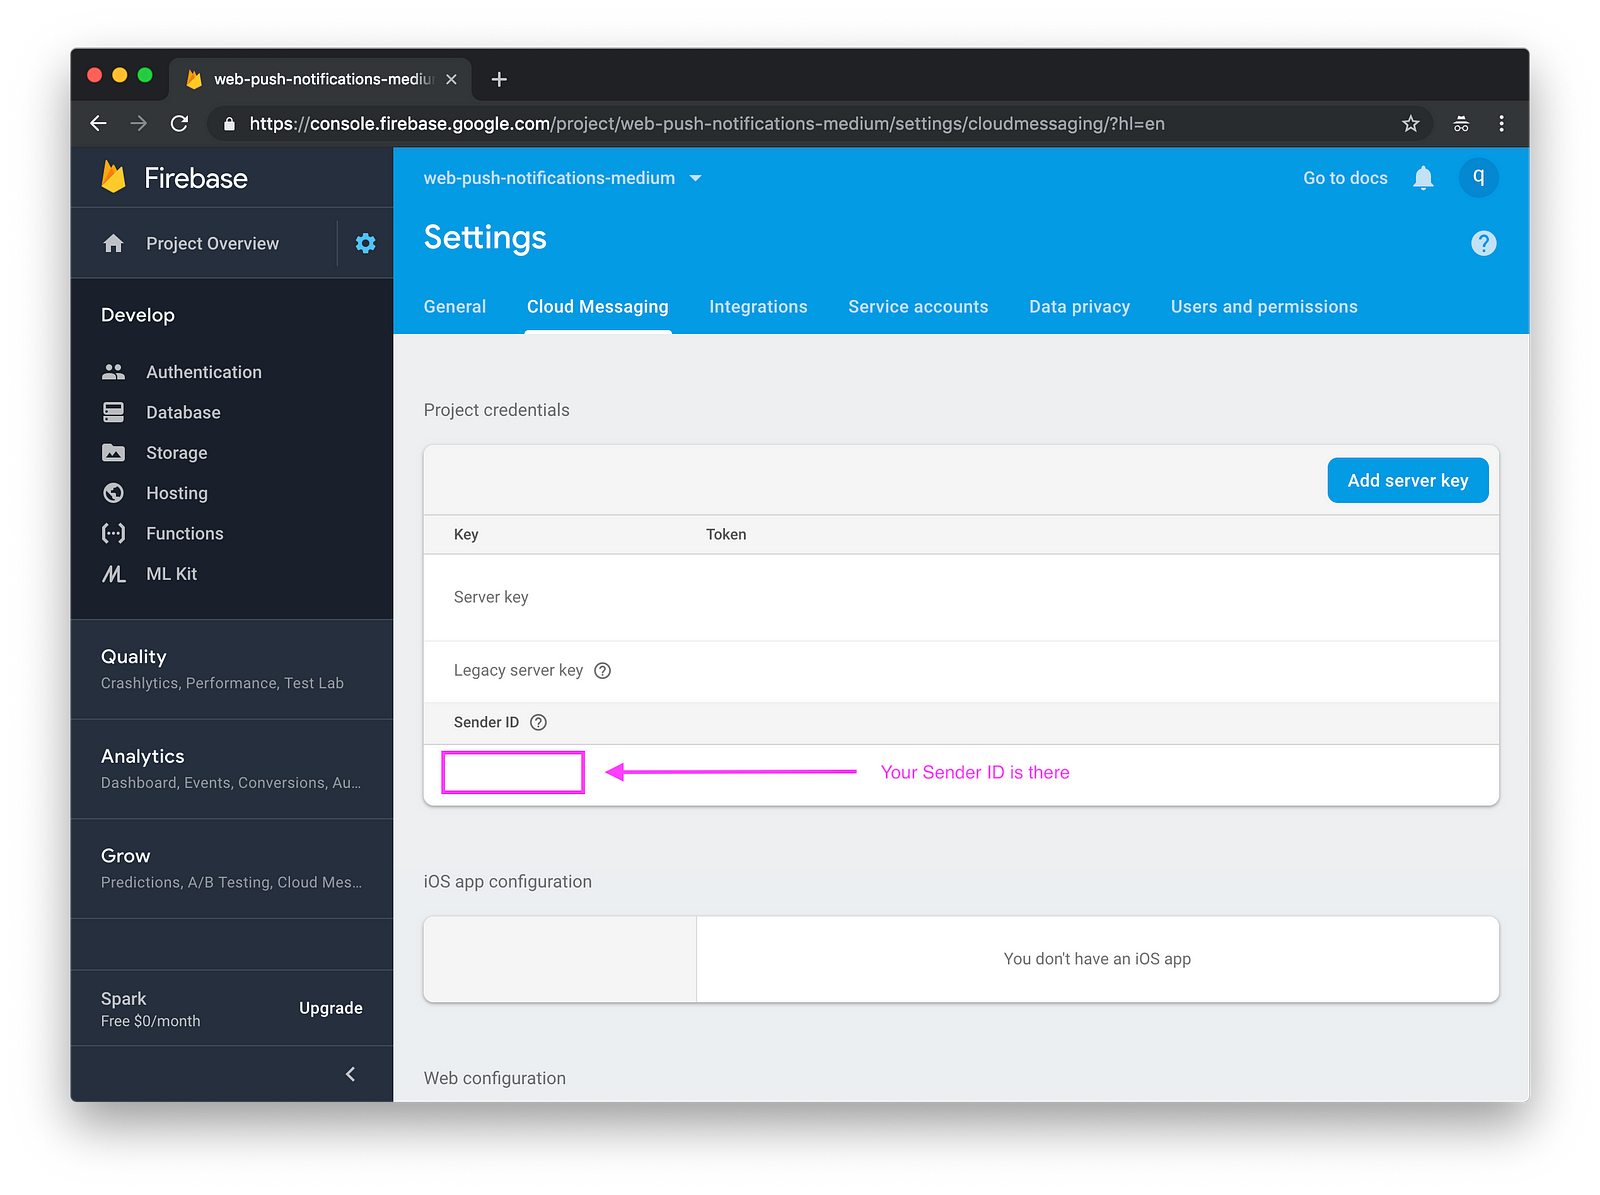This screenshot has height=1195, width=1600.
Task: Show help for Legacy server key
Action: [x=602, y=670]
